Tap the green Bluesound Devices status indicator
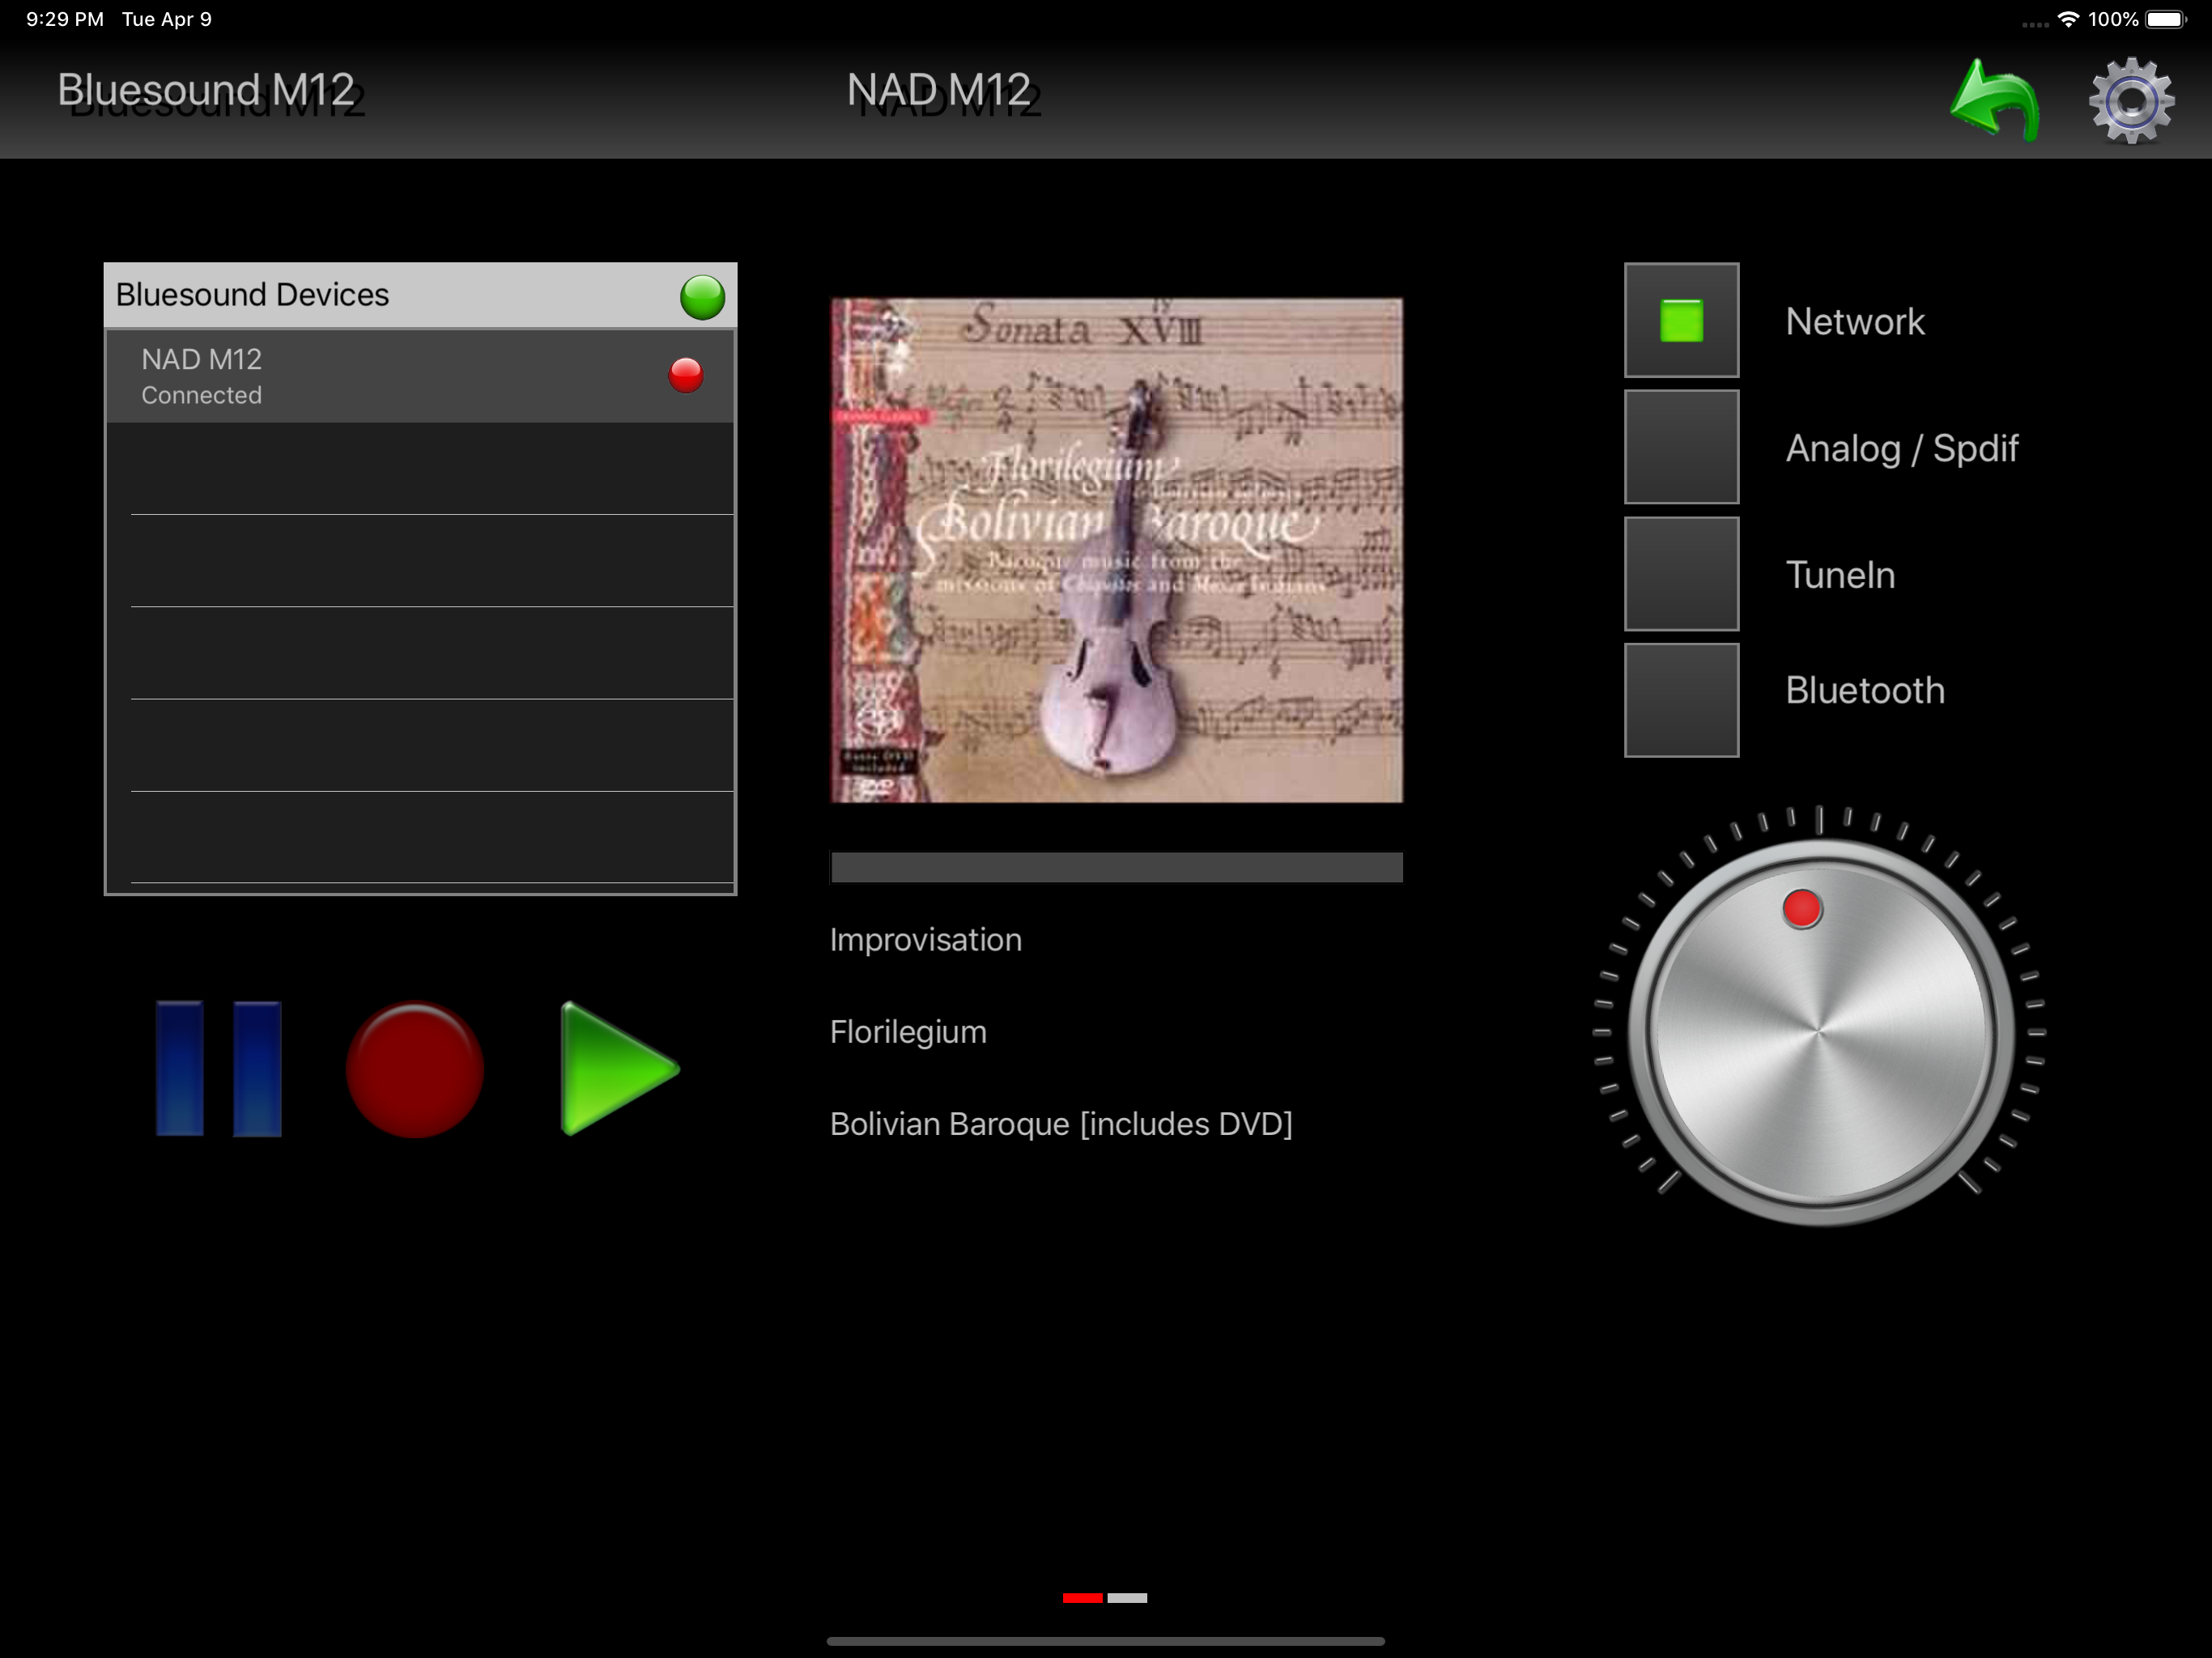2212x1658 pixels. (702, 297)
